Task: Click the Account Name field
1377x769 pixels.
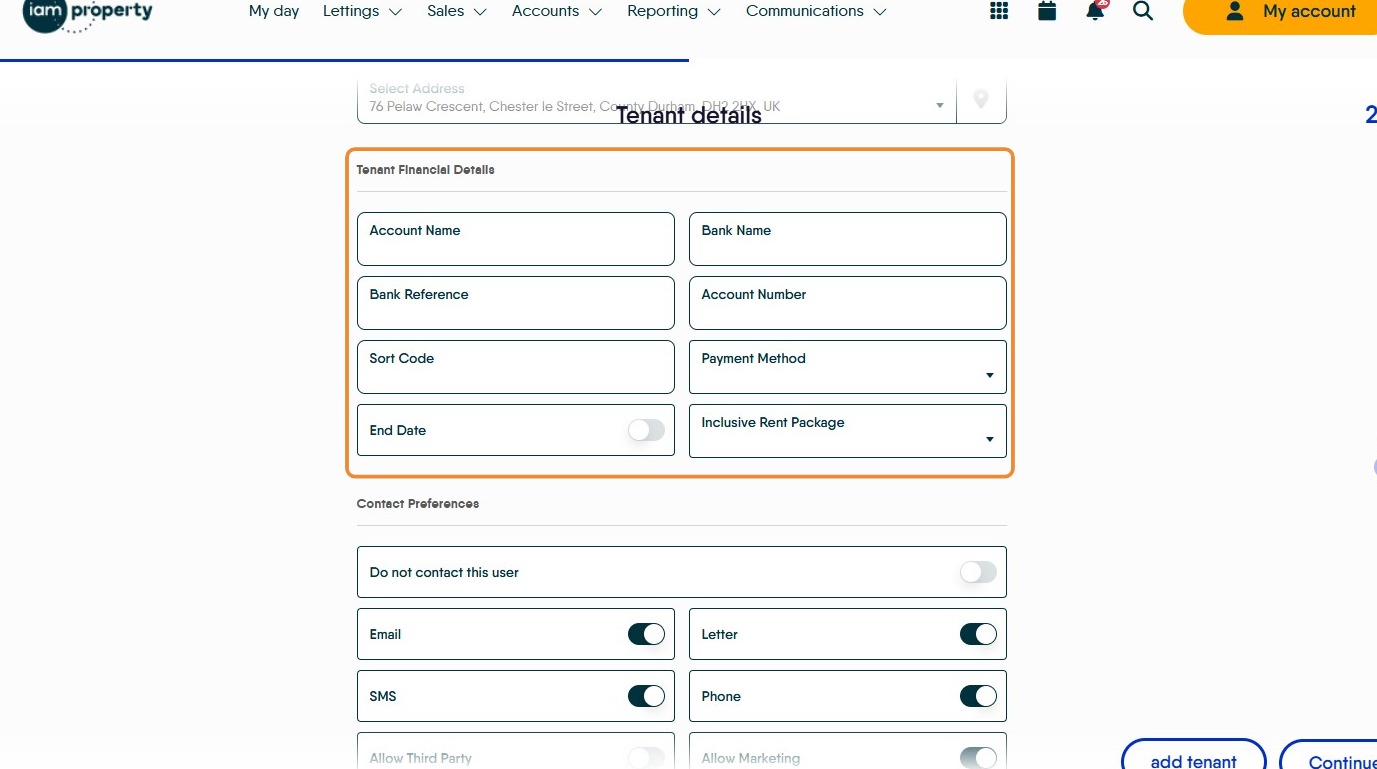Action: 515,239
